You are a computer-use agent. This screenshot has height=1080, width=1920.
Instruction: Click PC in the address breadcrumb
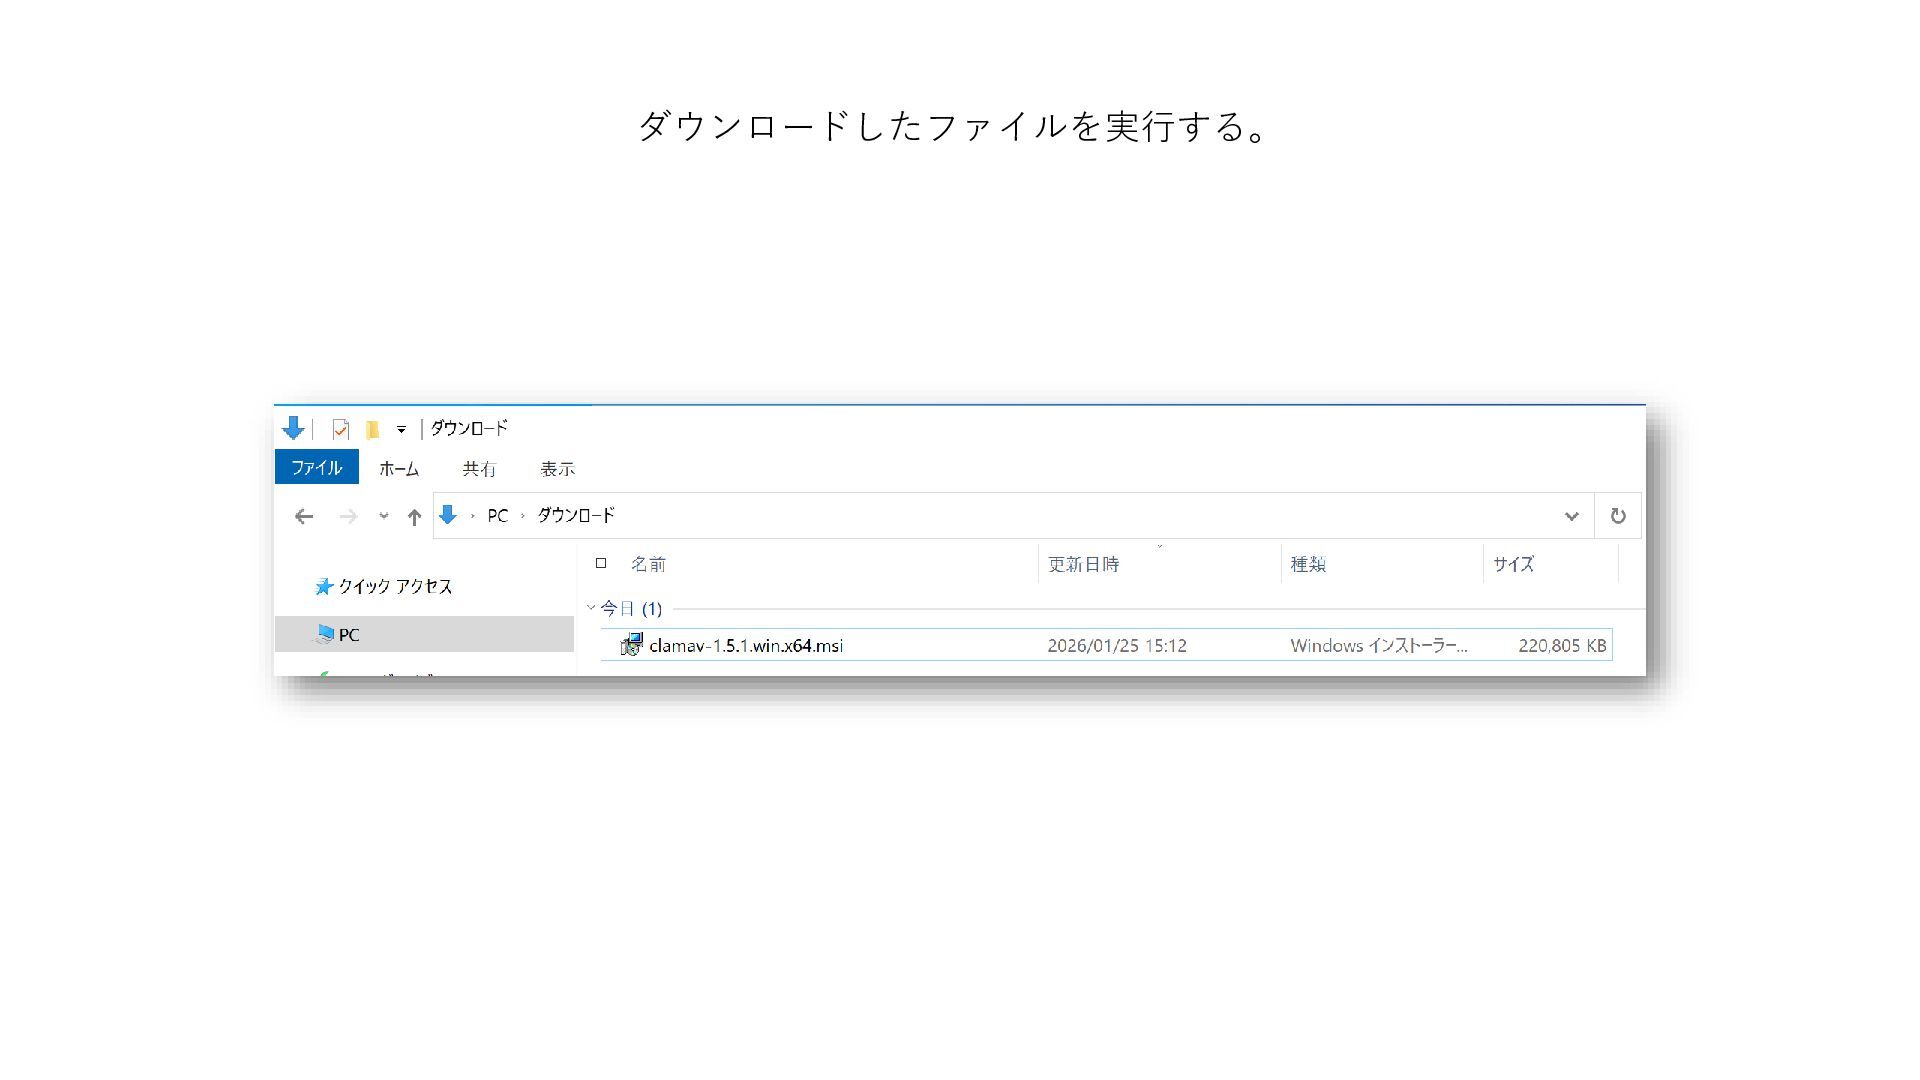coord(497,515)
